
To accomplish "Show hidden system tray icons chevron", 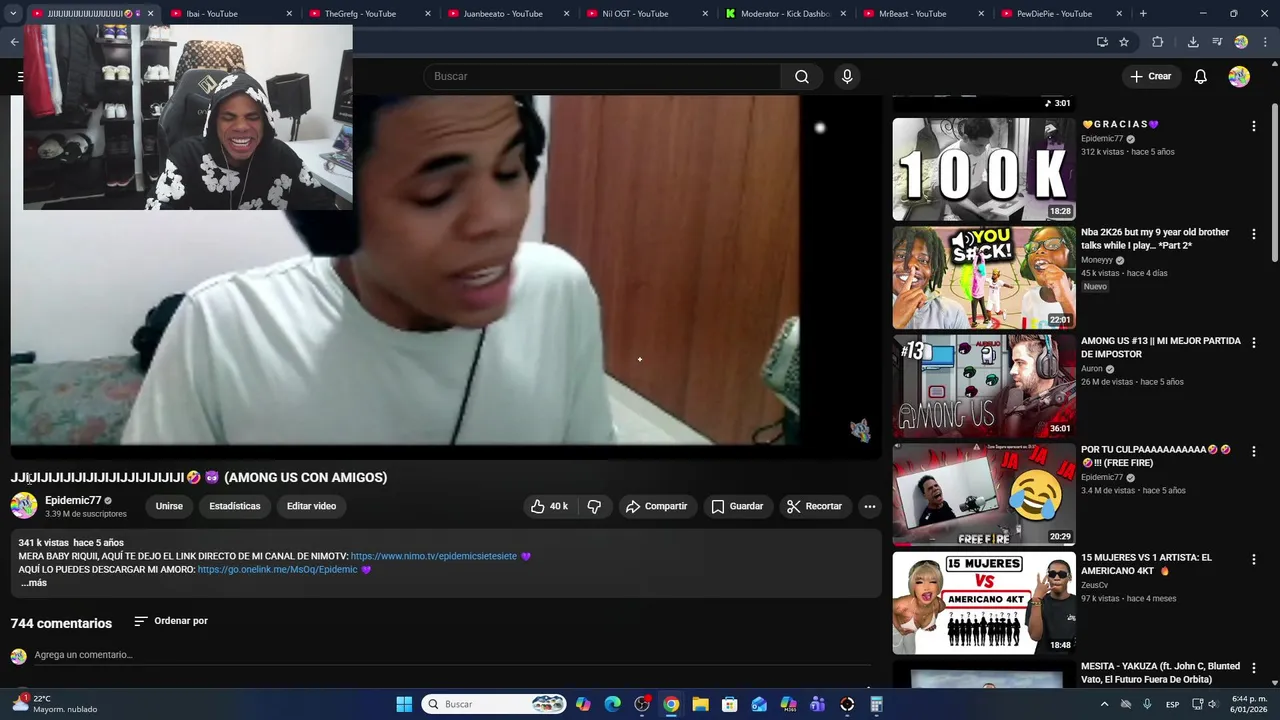I will 1104,704.
